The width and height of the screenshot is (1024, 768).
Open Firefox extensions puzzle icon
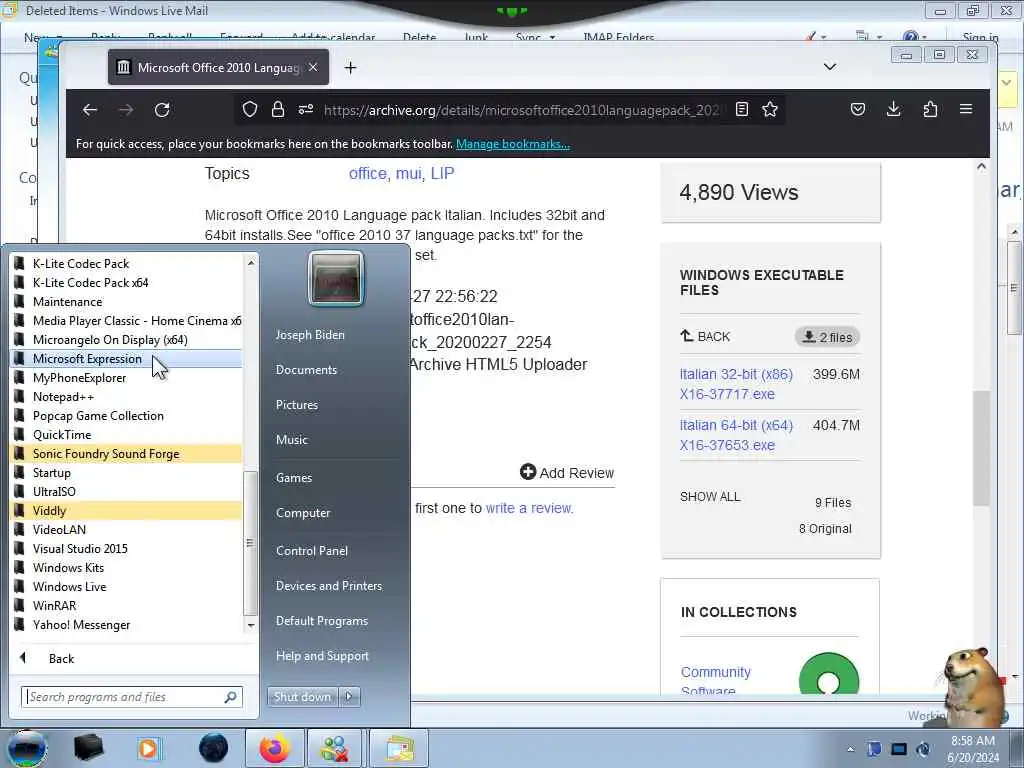(x=930, y=109)
